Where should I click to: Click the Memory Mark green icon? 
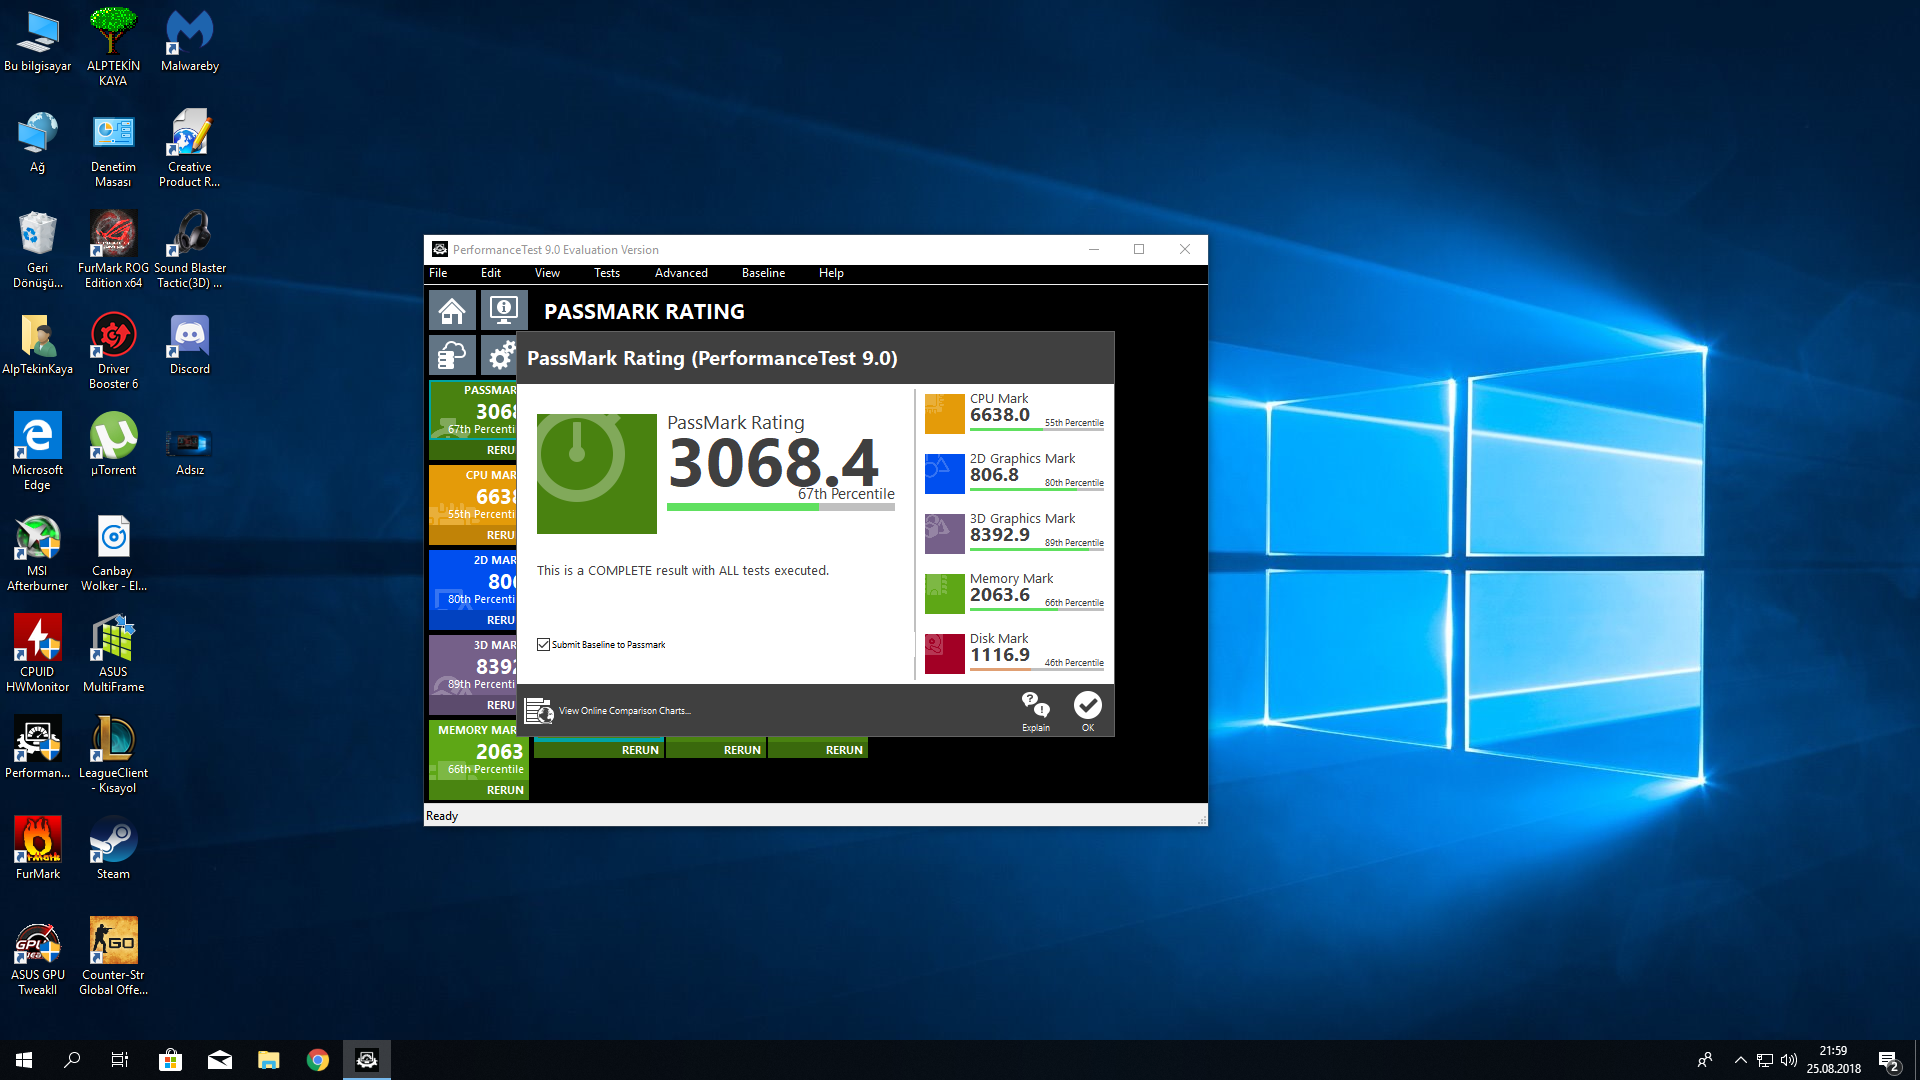[x=944, y=594]
